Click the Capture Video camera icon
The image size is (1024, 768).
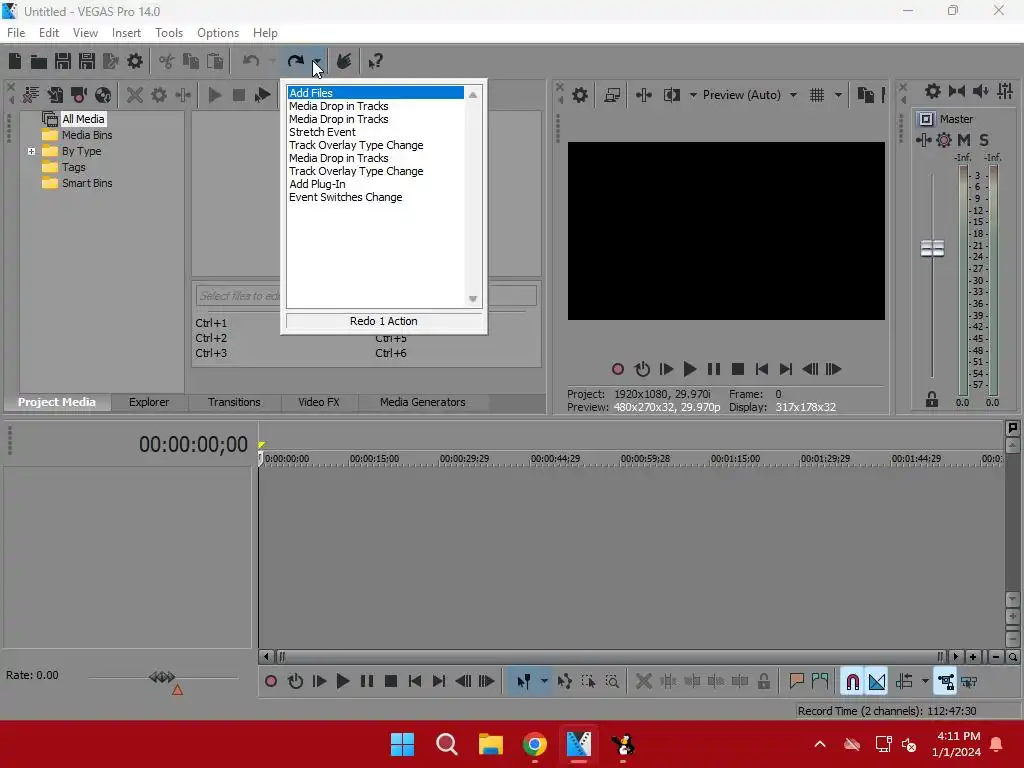(x=79, y=95)
